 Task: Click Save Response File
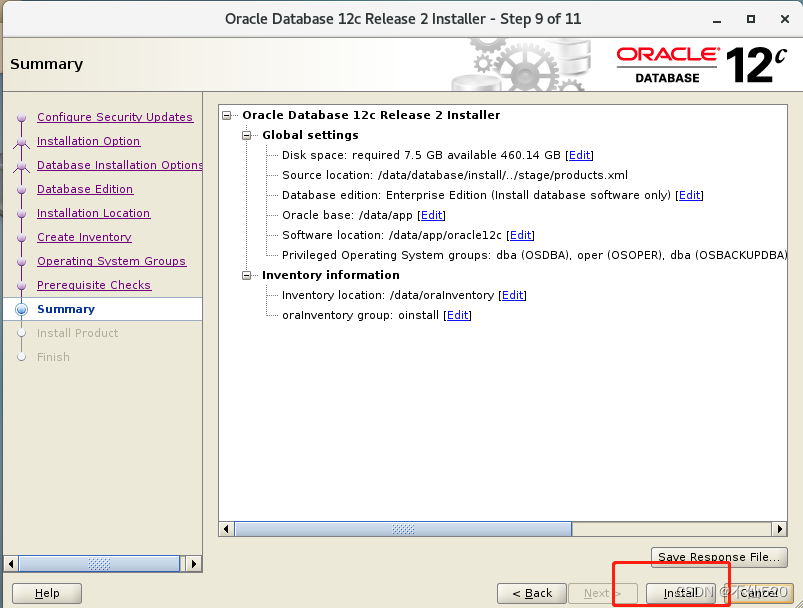pos(718,557)
